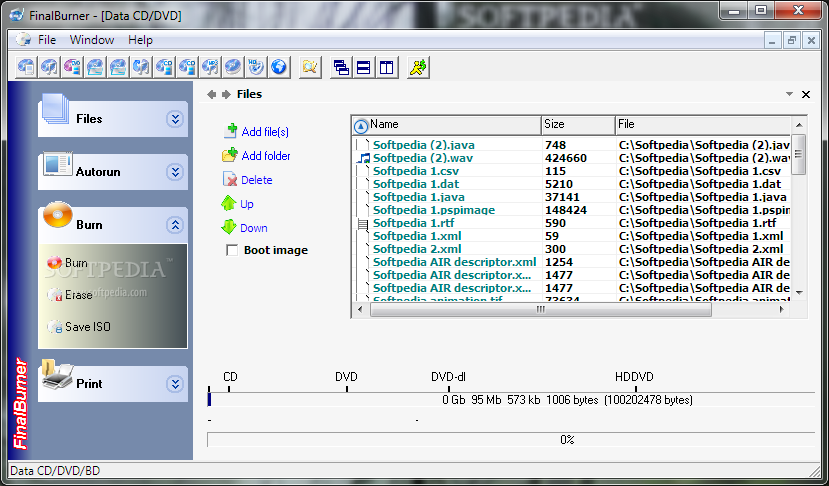This screenshot has width=829, height=486.
Task: Click the green Down arrow icon
Action: point(228,227)
